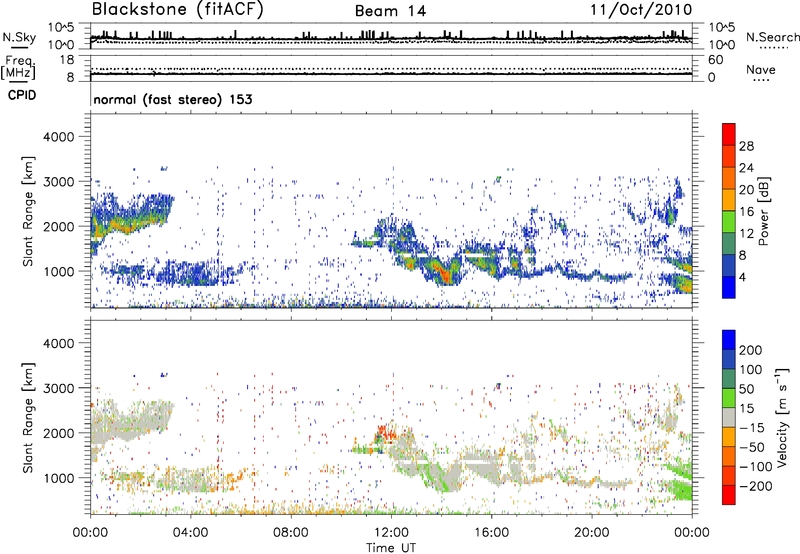Click the "−200" label on Velocity colorbar

(756, 486)
